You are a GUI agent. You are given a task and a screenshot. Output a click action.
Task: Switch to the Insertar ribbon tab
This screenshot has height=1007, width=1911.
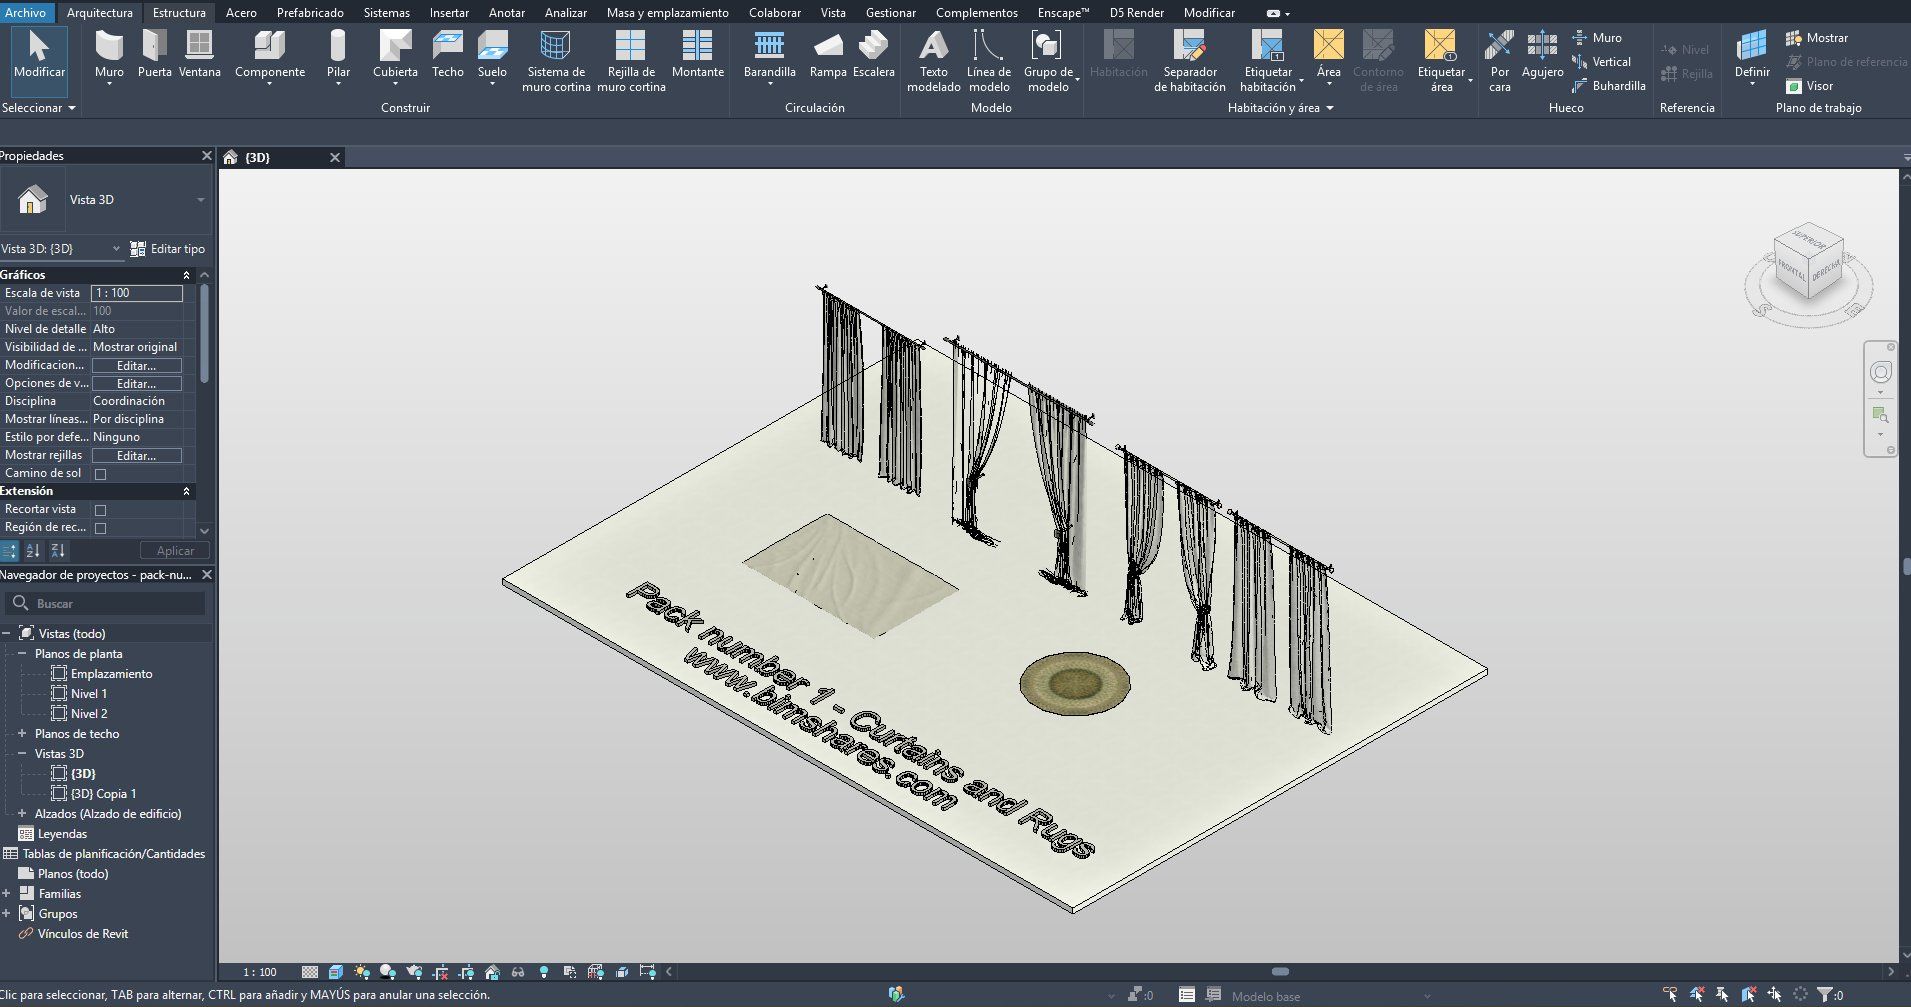coord(449,13)
